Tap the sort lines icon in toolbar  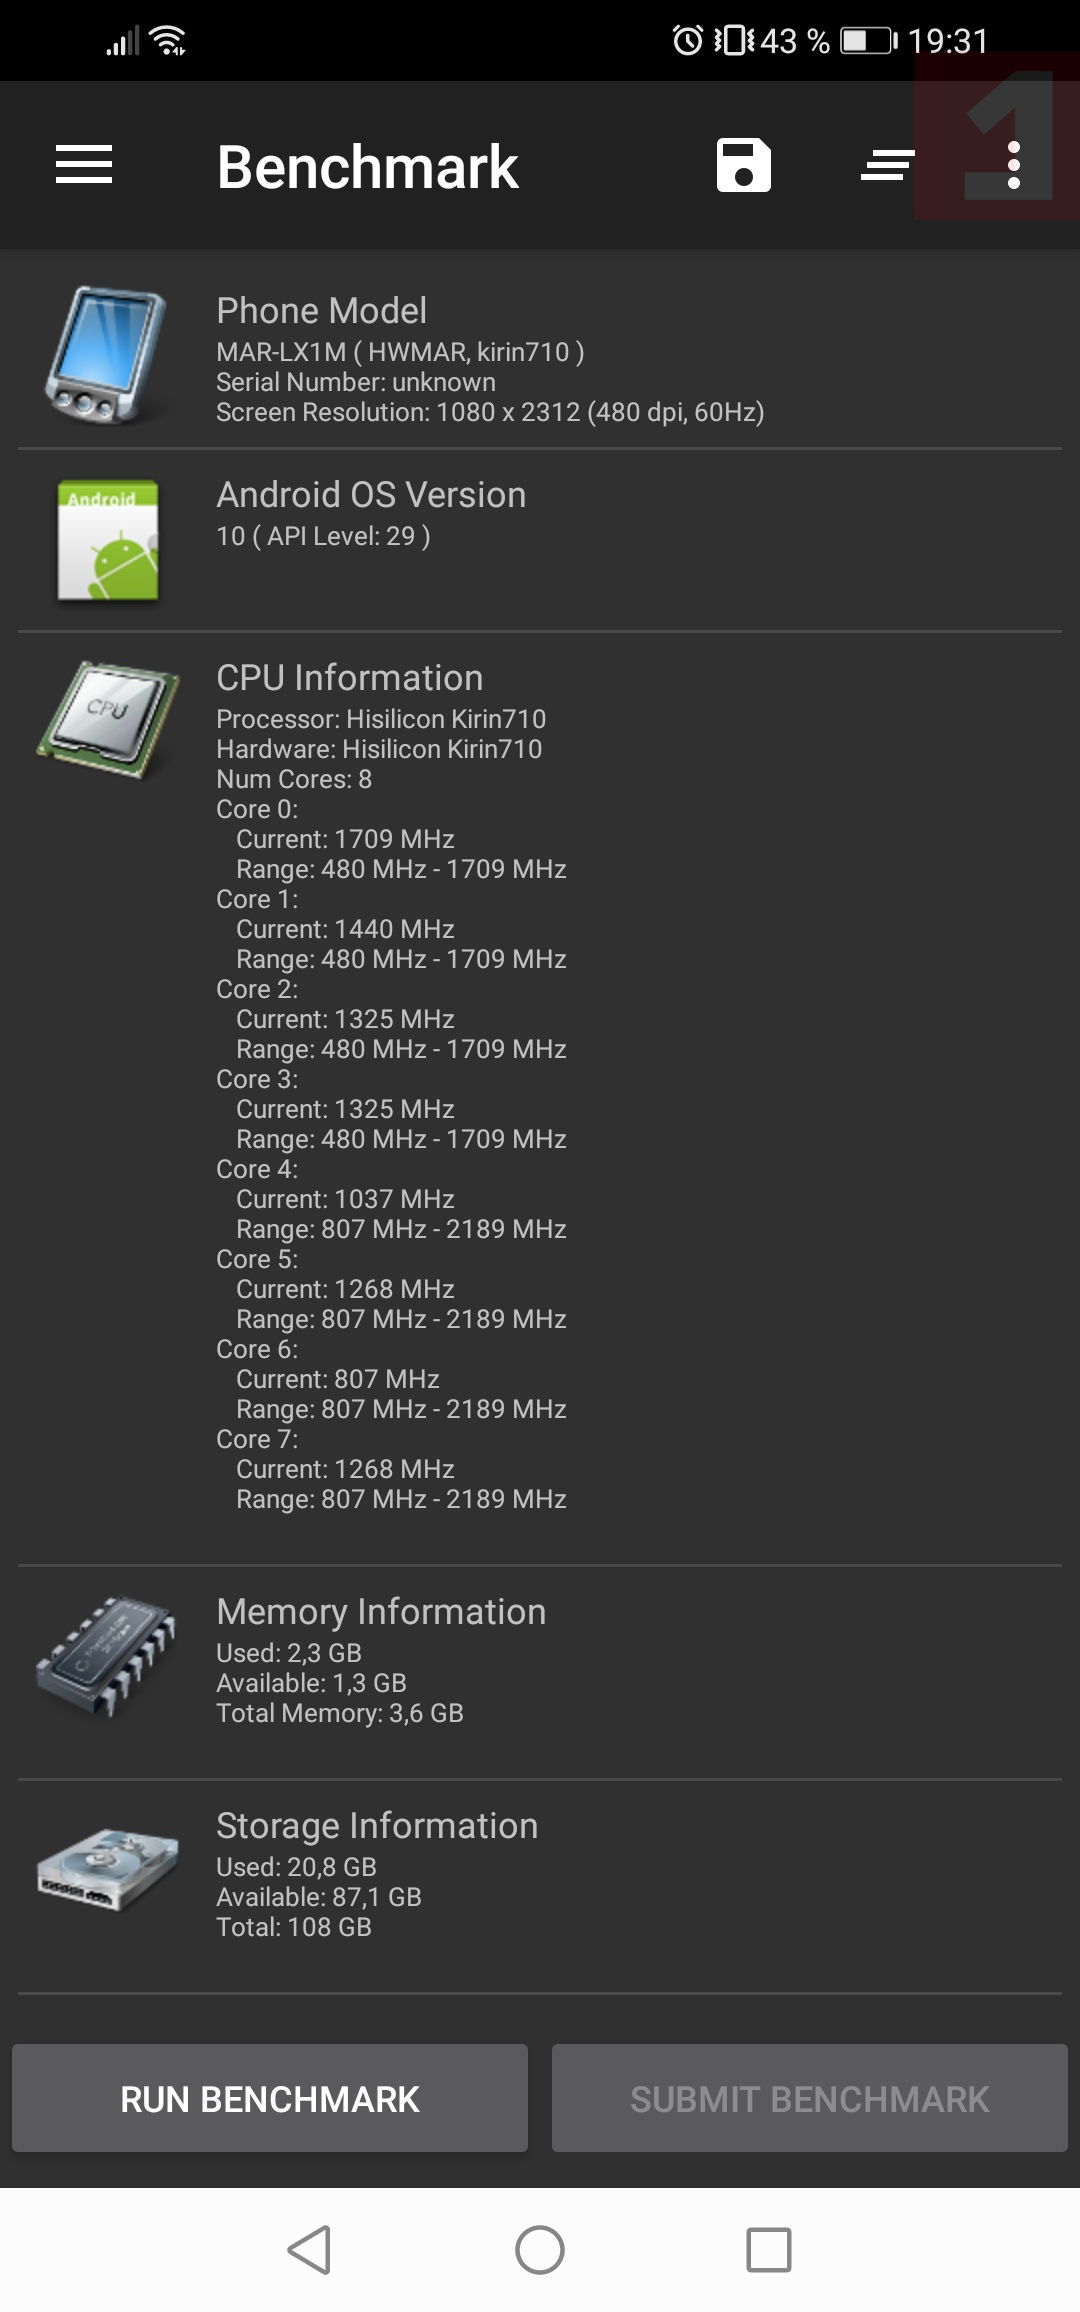coord(887,165)
